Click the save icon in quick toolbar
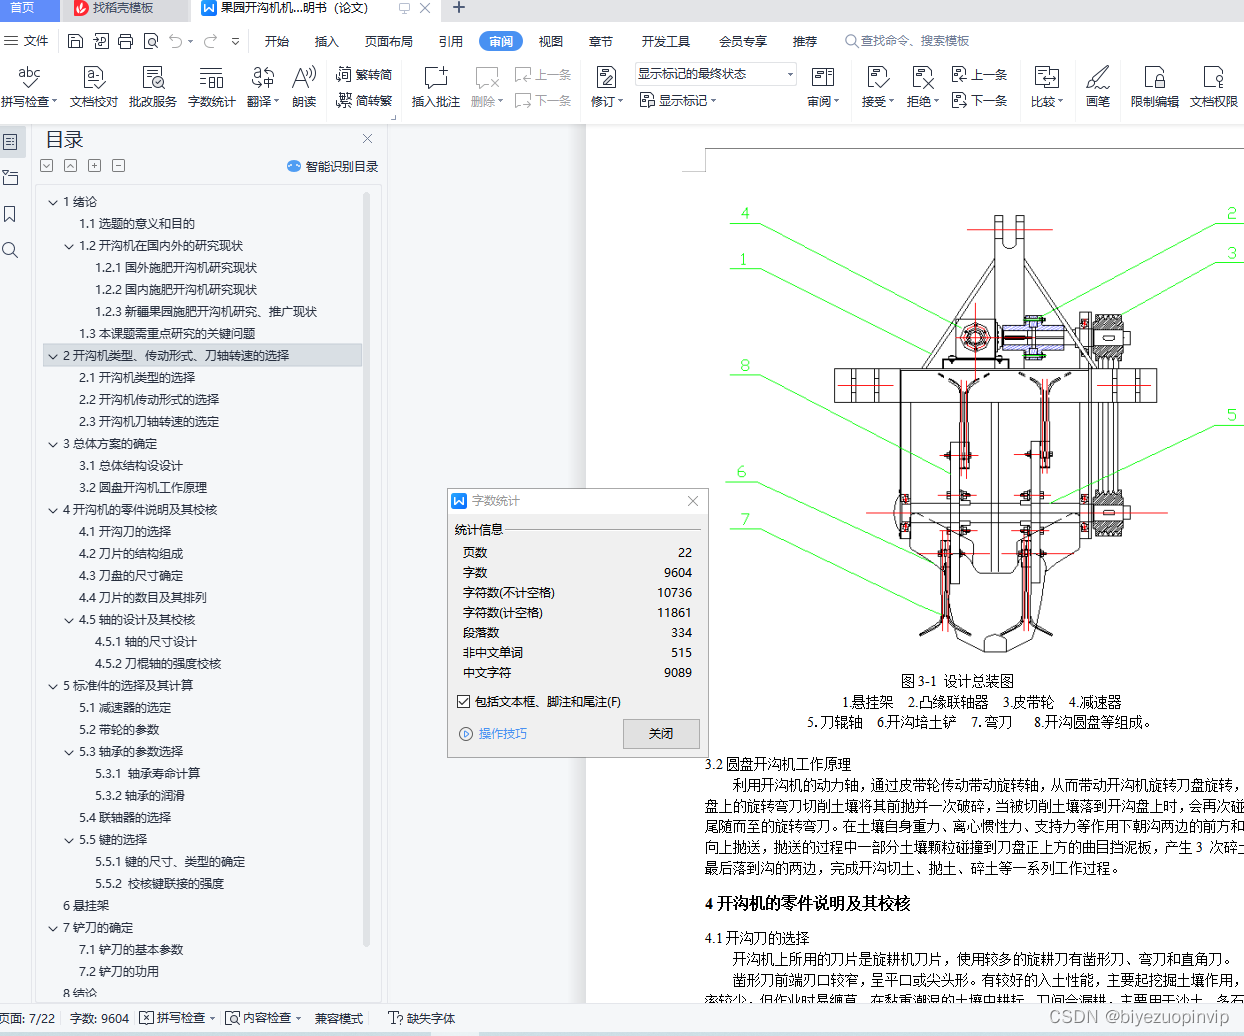The width and height of the screenshot is (1244, 1036). 76,41
